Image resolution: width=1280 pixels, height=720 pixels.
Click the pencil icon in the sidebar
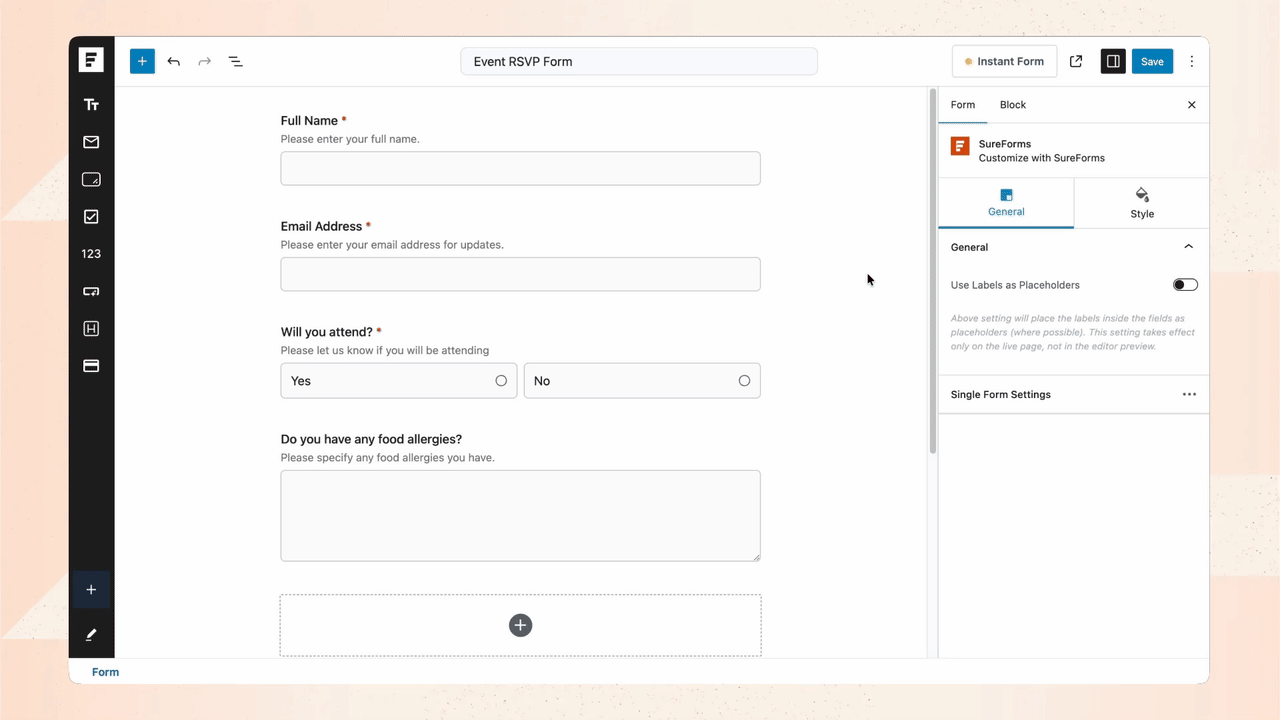(91, 634)
